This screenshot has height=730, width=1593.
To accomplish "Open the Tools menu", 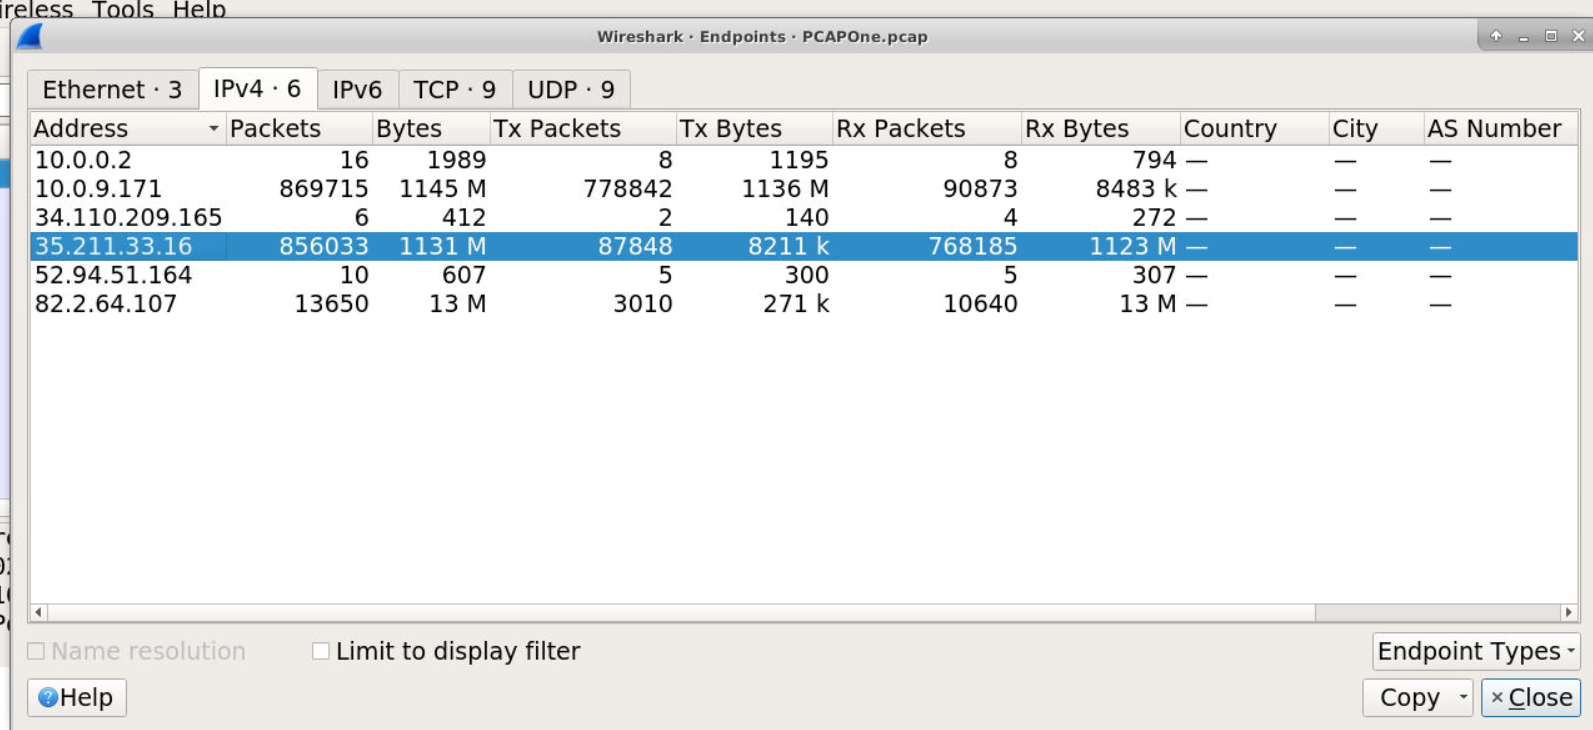I will [123, 9].
